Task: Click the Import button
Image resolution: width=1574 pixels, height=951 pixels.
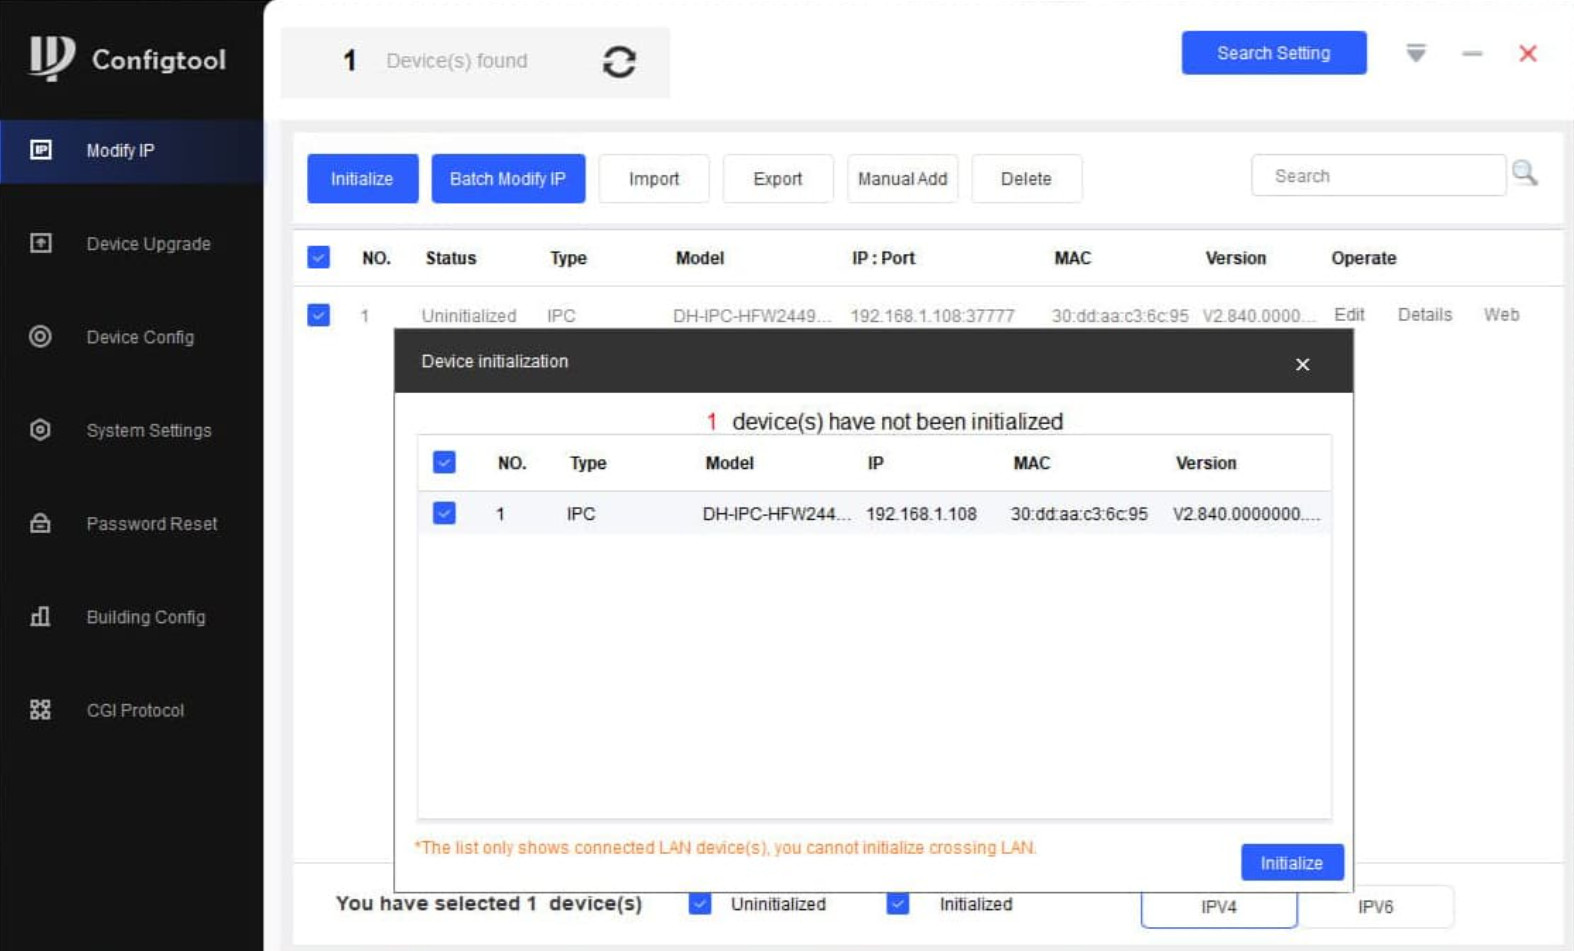Action: coord(654,179)
